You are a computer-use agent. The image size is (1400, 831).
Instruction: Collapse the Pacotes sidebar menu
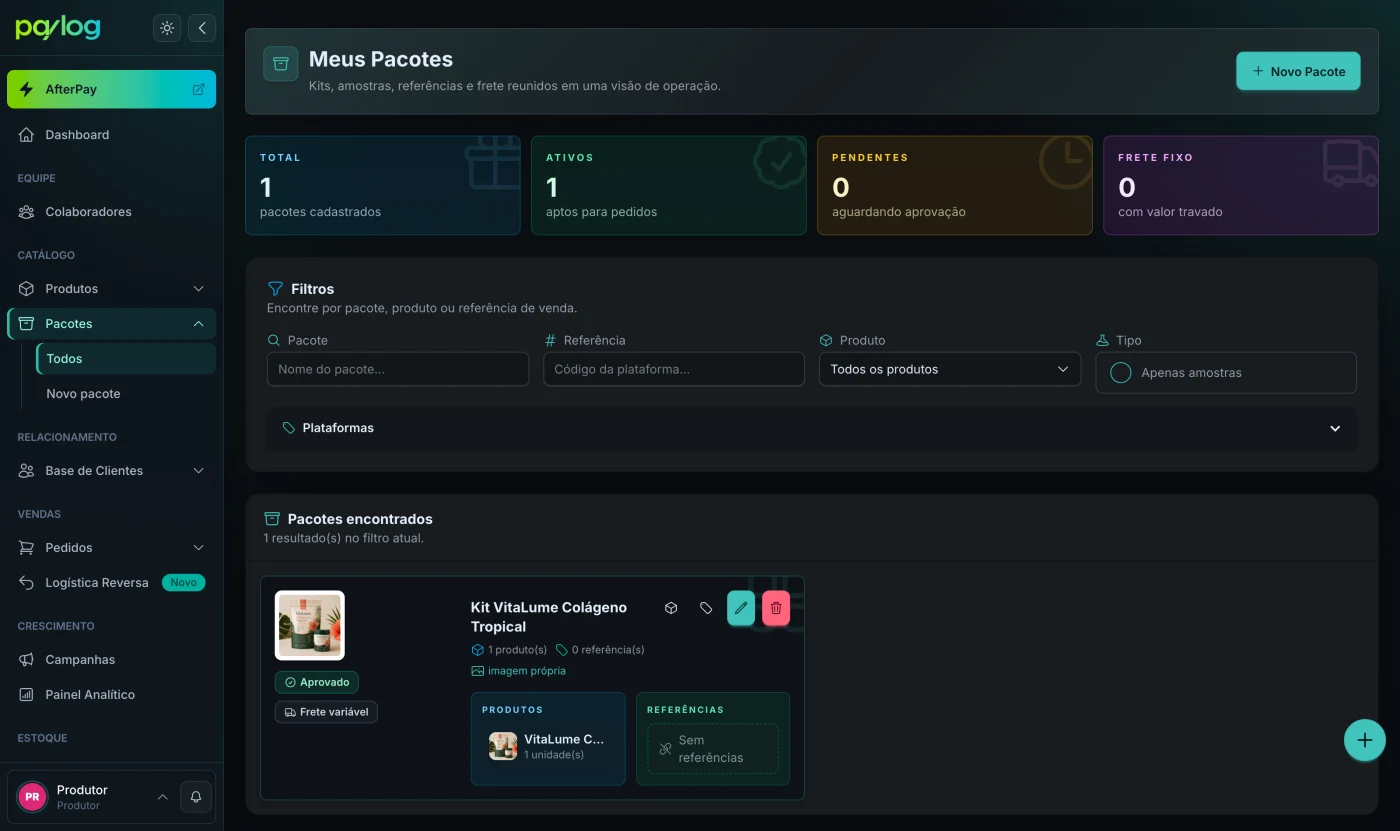tap(111, 324)
